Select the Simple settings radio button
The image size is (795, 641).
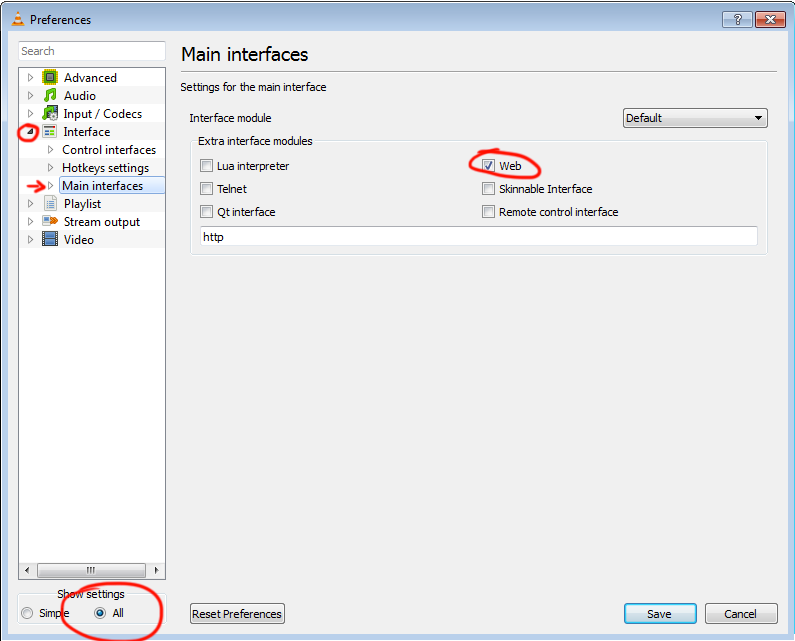[27, 613]
